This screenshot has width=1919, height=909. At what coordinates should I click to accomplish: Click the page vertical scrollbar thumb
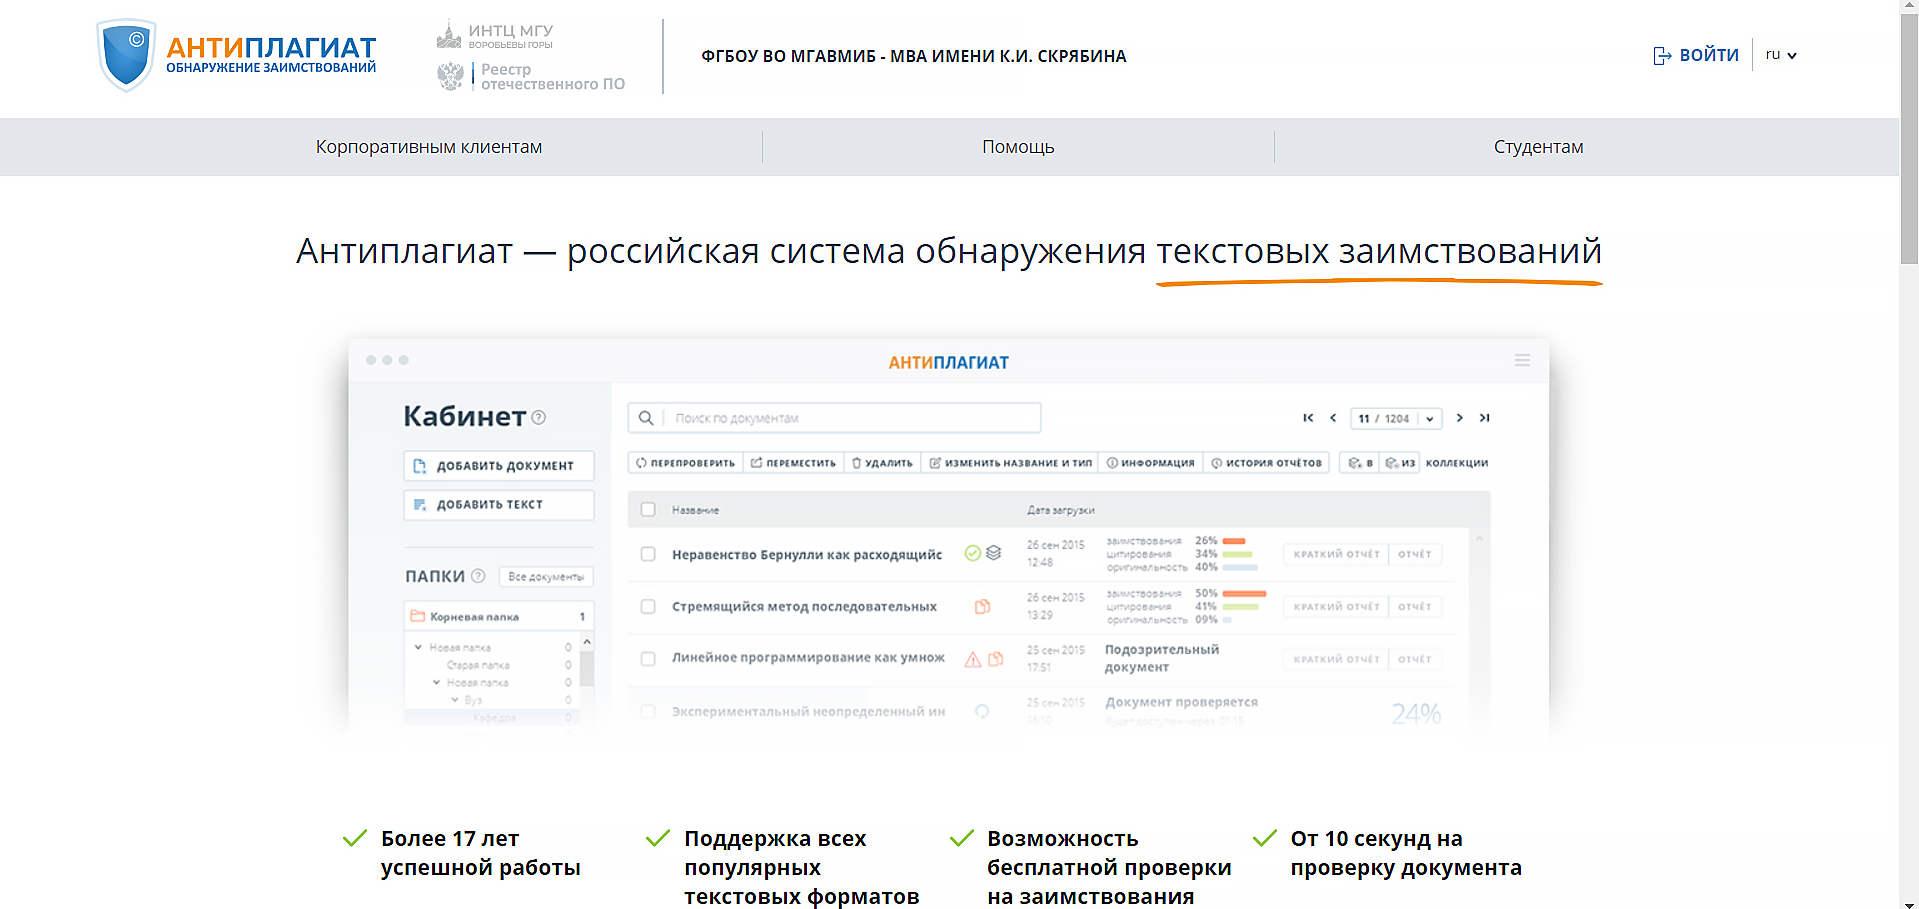(1909, 140)
